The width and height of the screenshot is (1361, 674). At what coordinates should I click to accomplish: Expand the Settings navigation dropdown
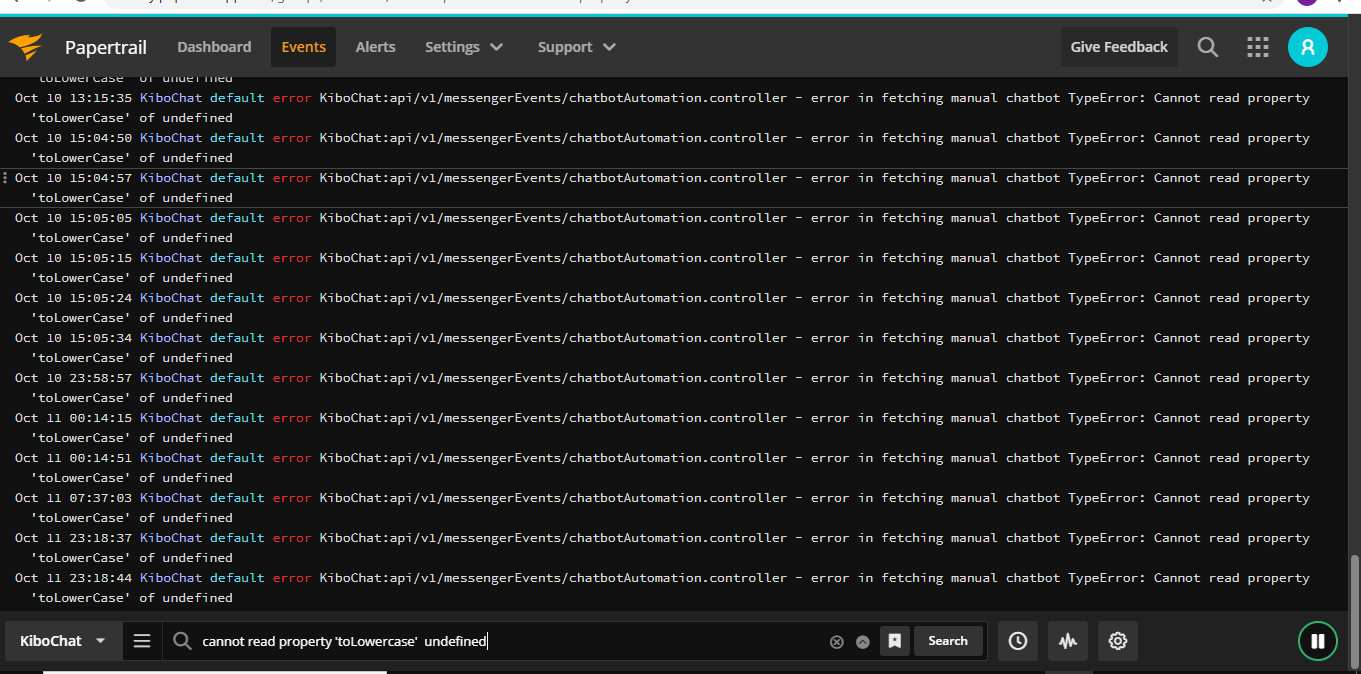pyautogui.click(x=463, y=46)
